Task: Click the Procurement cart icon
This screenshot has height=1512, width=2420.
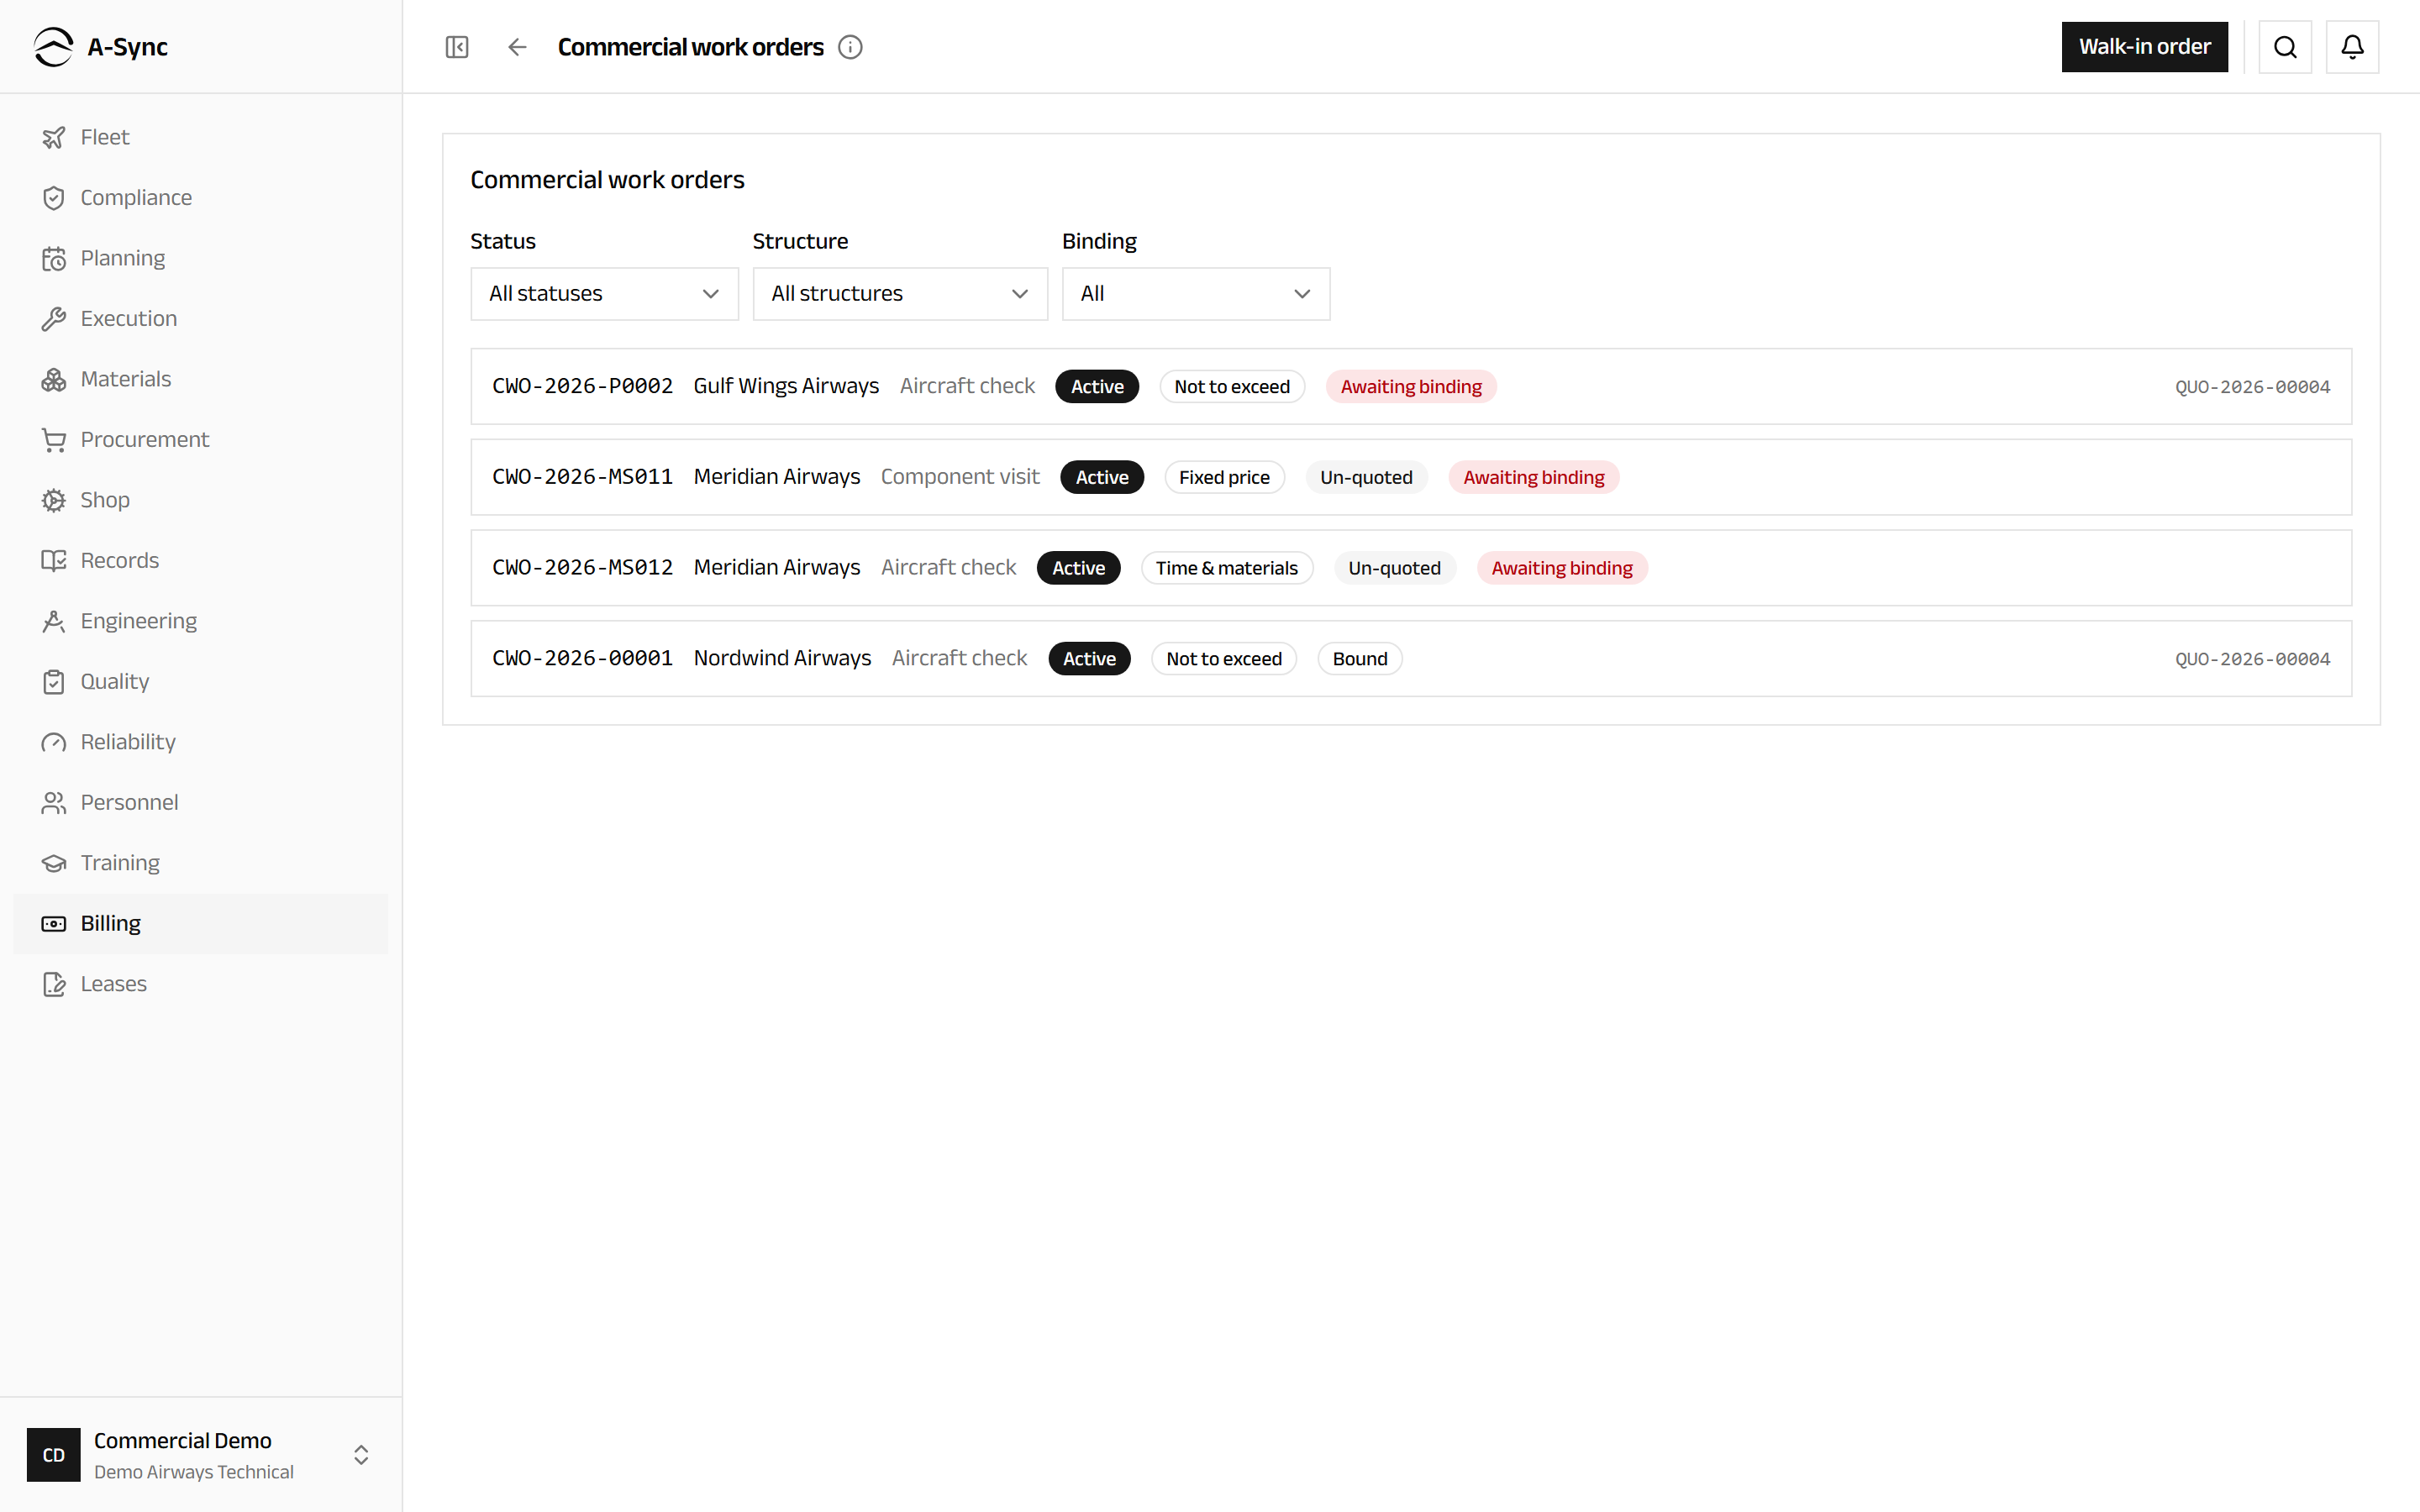Action: (x=54, y=440)
